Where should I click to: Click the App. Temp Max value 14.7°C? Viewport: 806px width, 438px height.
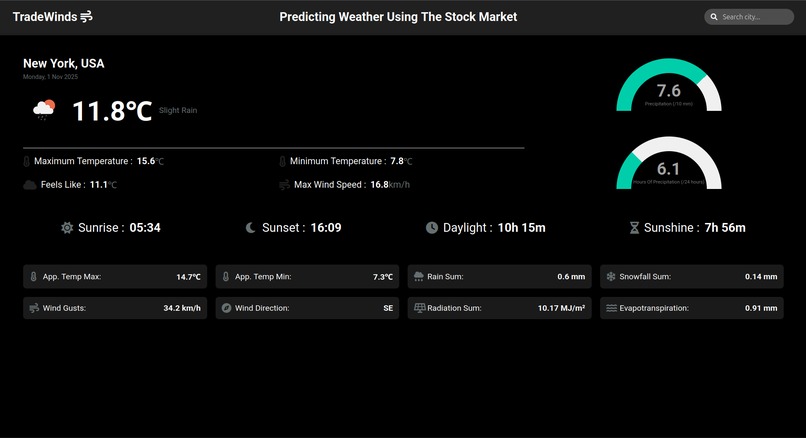[x=189, y=277]
